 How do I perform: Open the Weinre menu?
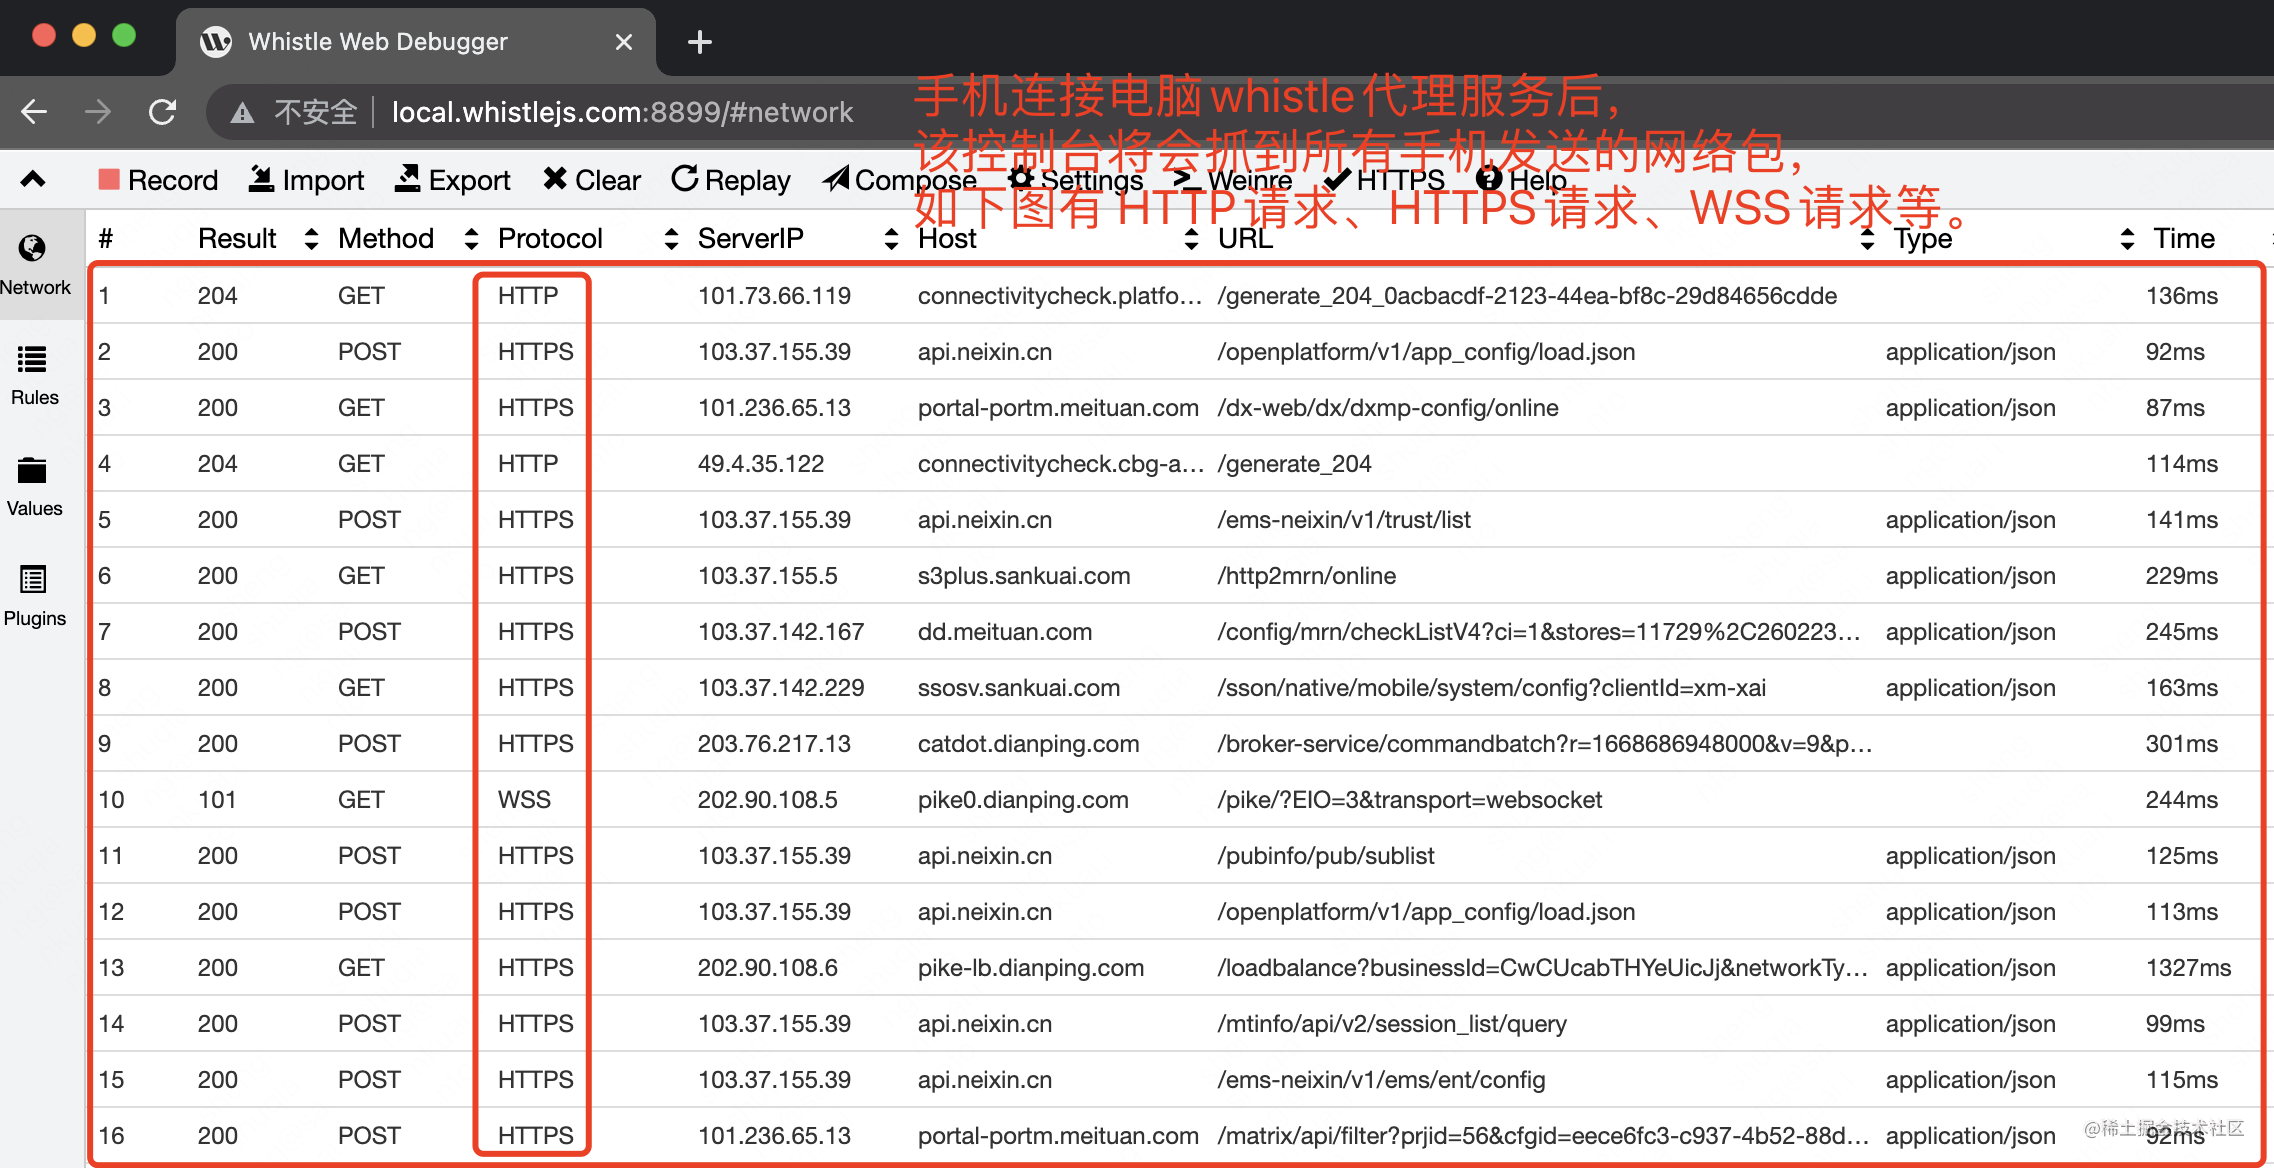(1233, 180)
